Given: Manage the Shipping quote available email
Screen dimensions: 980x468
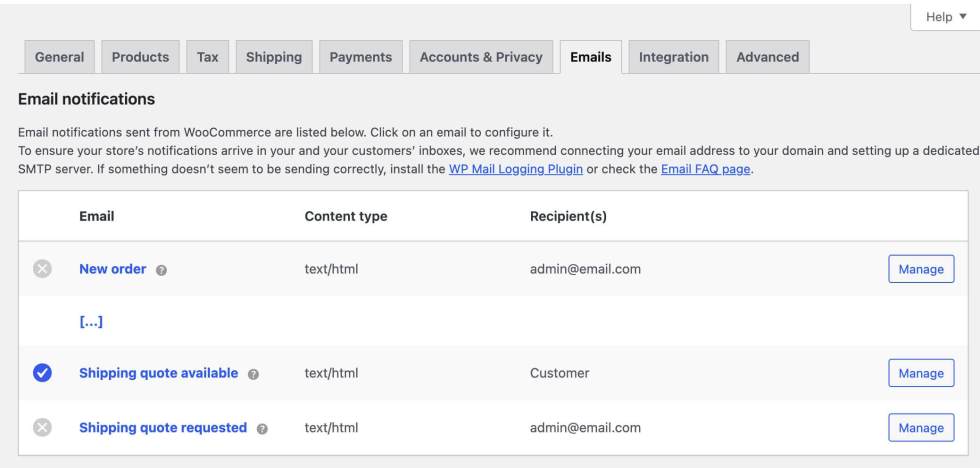Looking at the screenshot, I should (921, 373).
